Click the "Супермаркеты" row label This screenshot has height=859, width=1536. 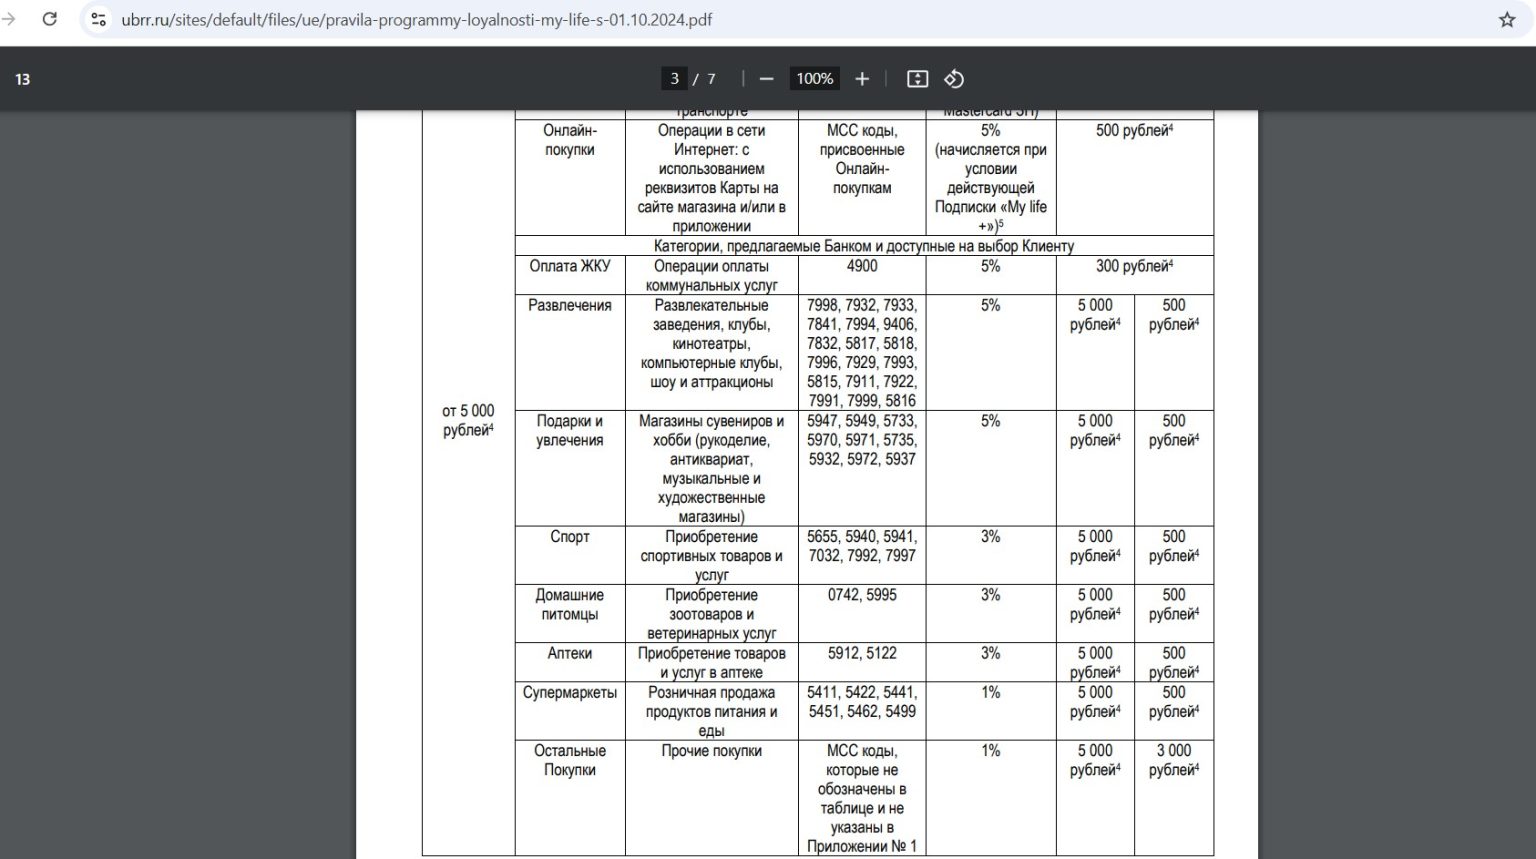tap(569, 692)
